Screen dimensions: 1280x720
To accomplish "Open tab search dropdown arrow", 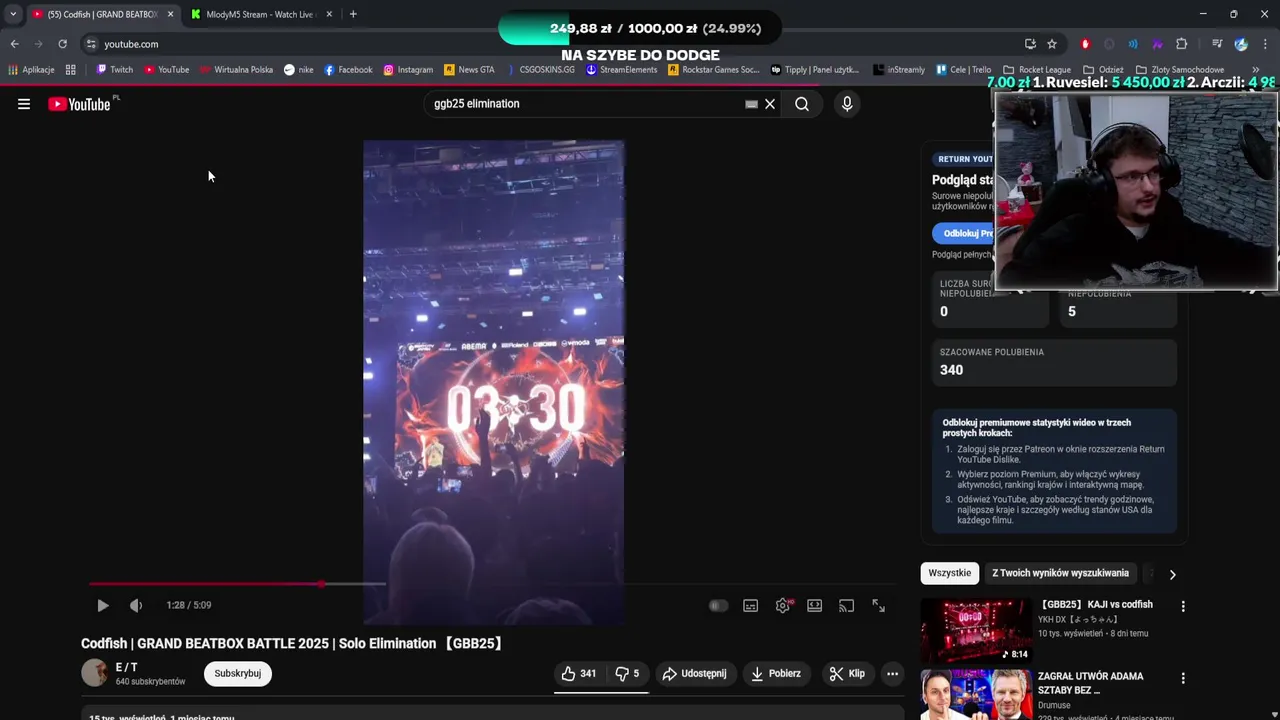I will (13, 14).
